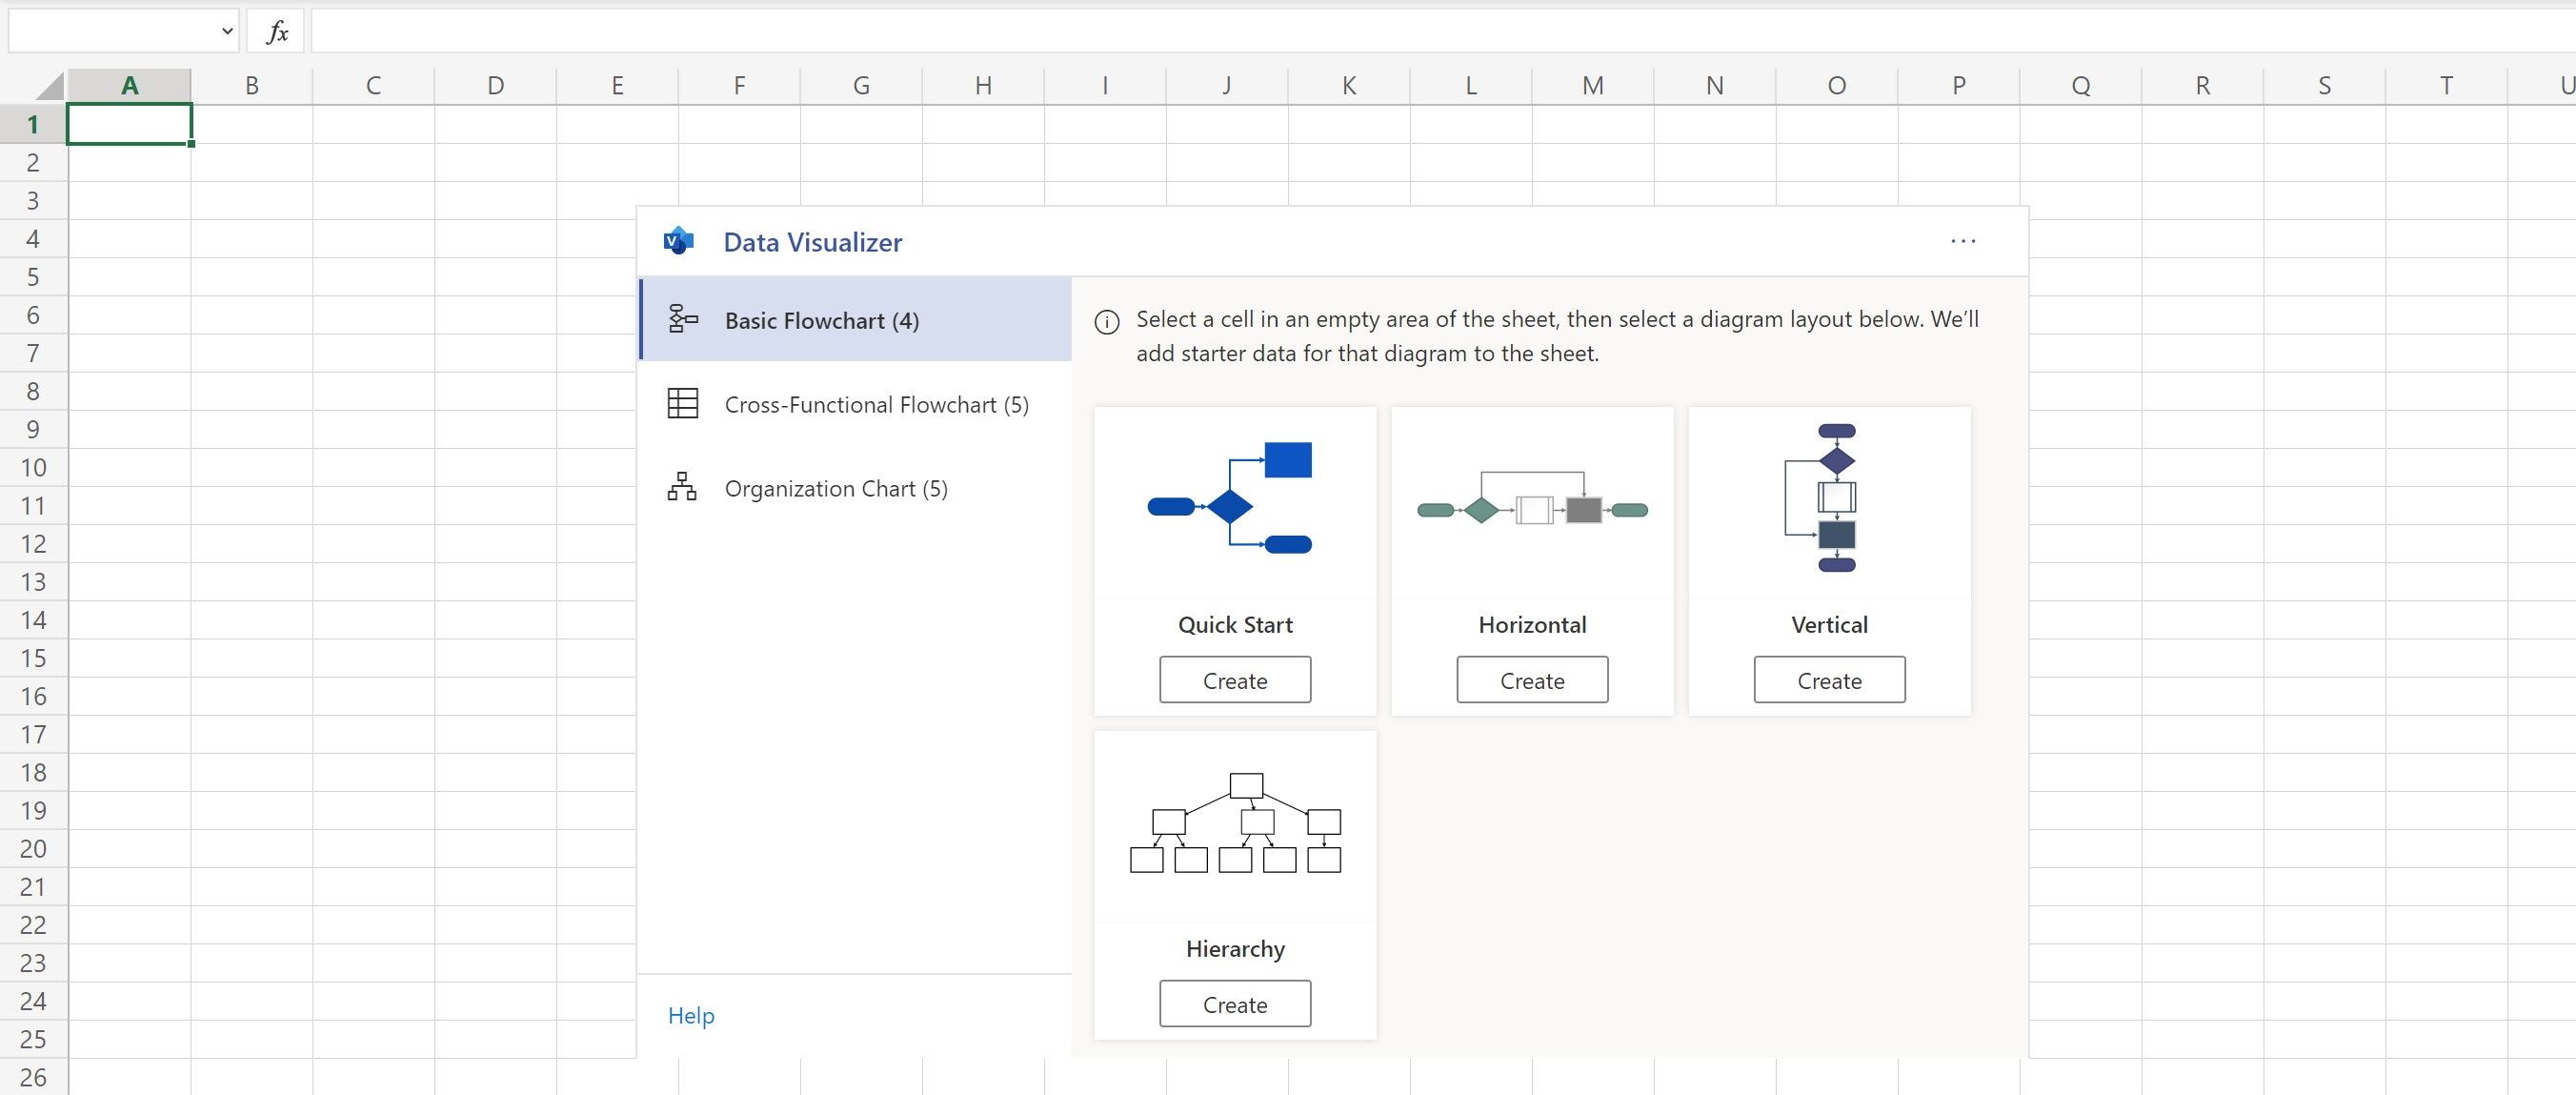Viewport: 2576px width, 1095px height.
Task: Click the Cross-Functional Flowchart grid icon
Action: [682, 404]
